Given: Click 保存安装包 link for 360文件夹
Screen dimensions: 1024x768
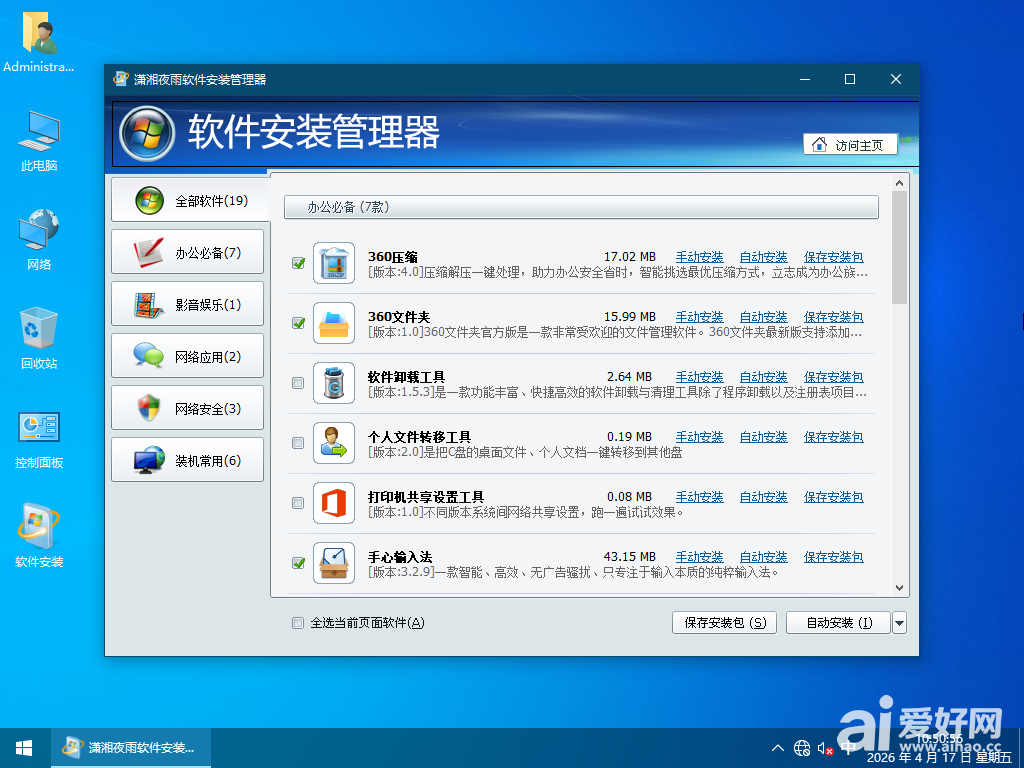Looking at the screenshot, I should click(833, 317).
